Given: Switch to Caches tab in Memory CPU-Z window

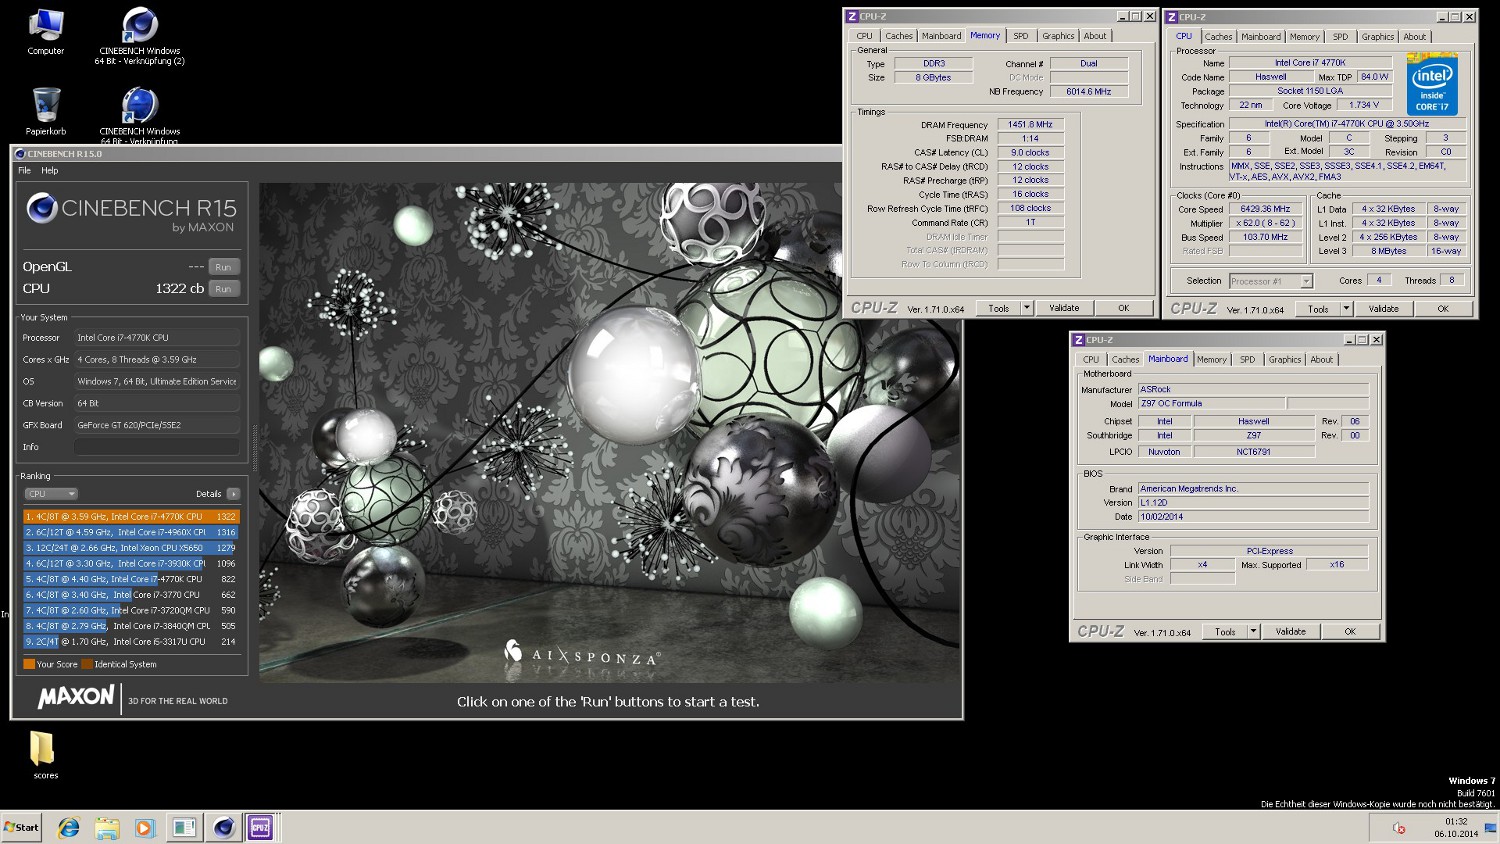Looking at the screenshot, I should click(899, 36).
